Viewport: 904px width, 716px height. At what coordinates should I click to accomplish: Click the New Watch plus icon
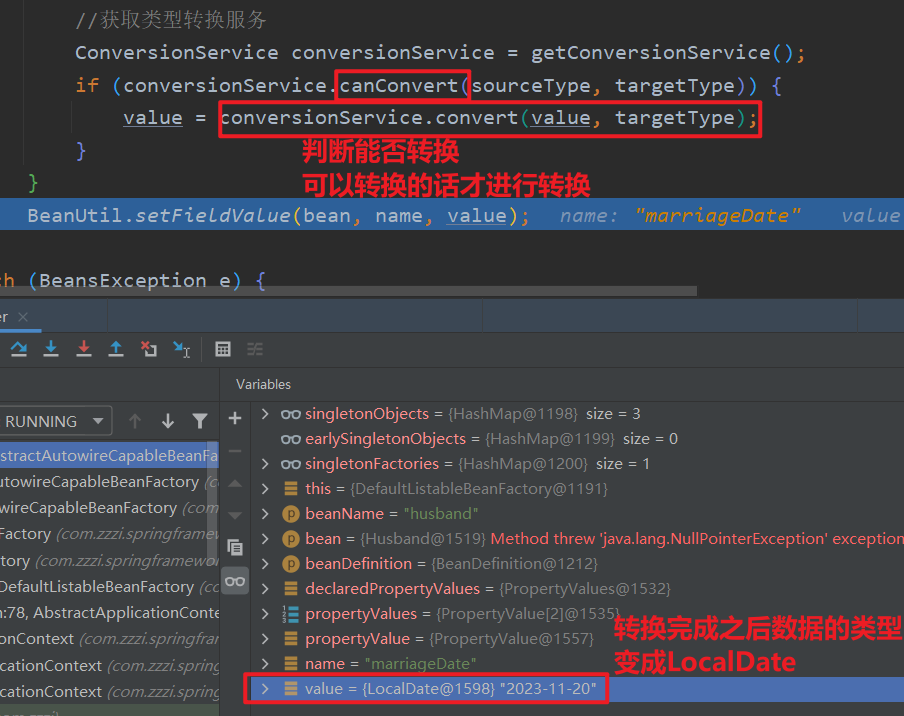pyautogui.click(x=235, y=418)
